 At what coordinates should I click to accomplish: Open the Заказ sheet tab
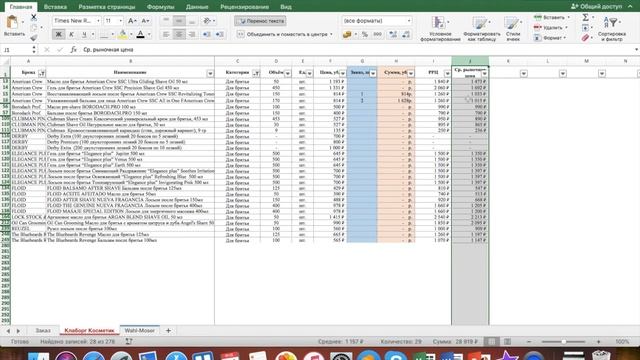[x=43, y=330]
